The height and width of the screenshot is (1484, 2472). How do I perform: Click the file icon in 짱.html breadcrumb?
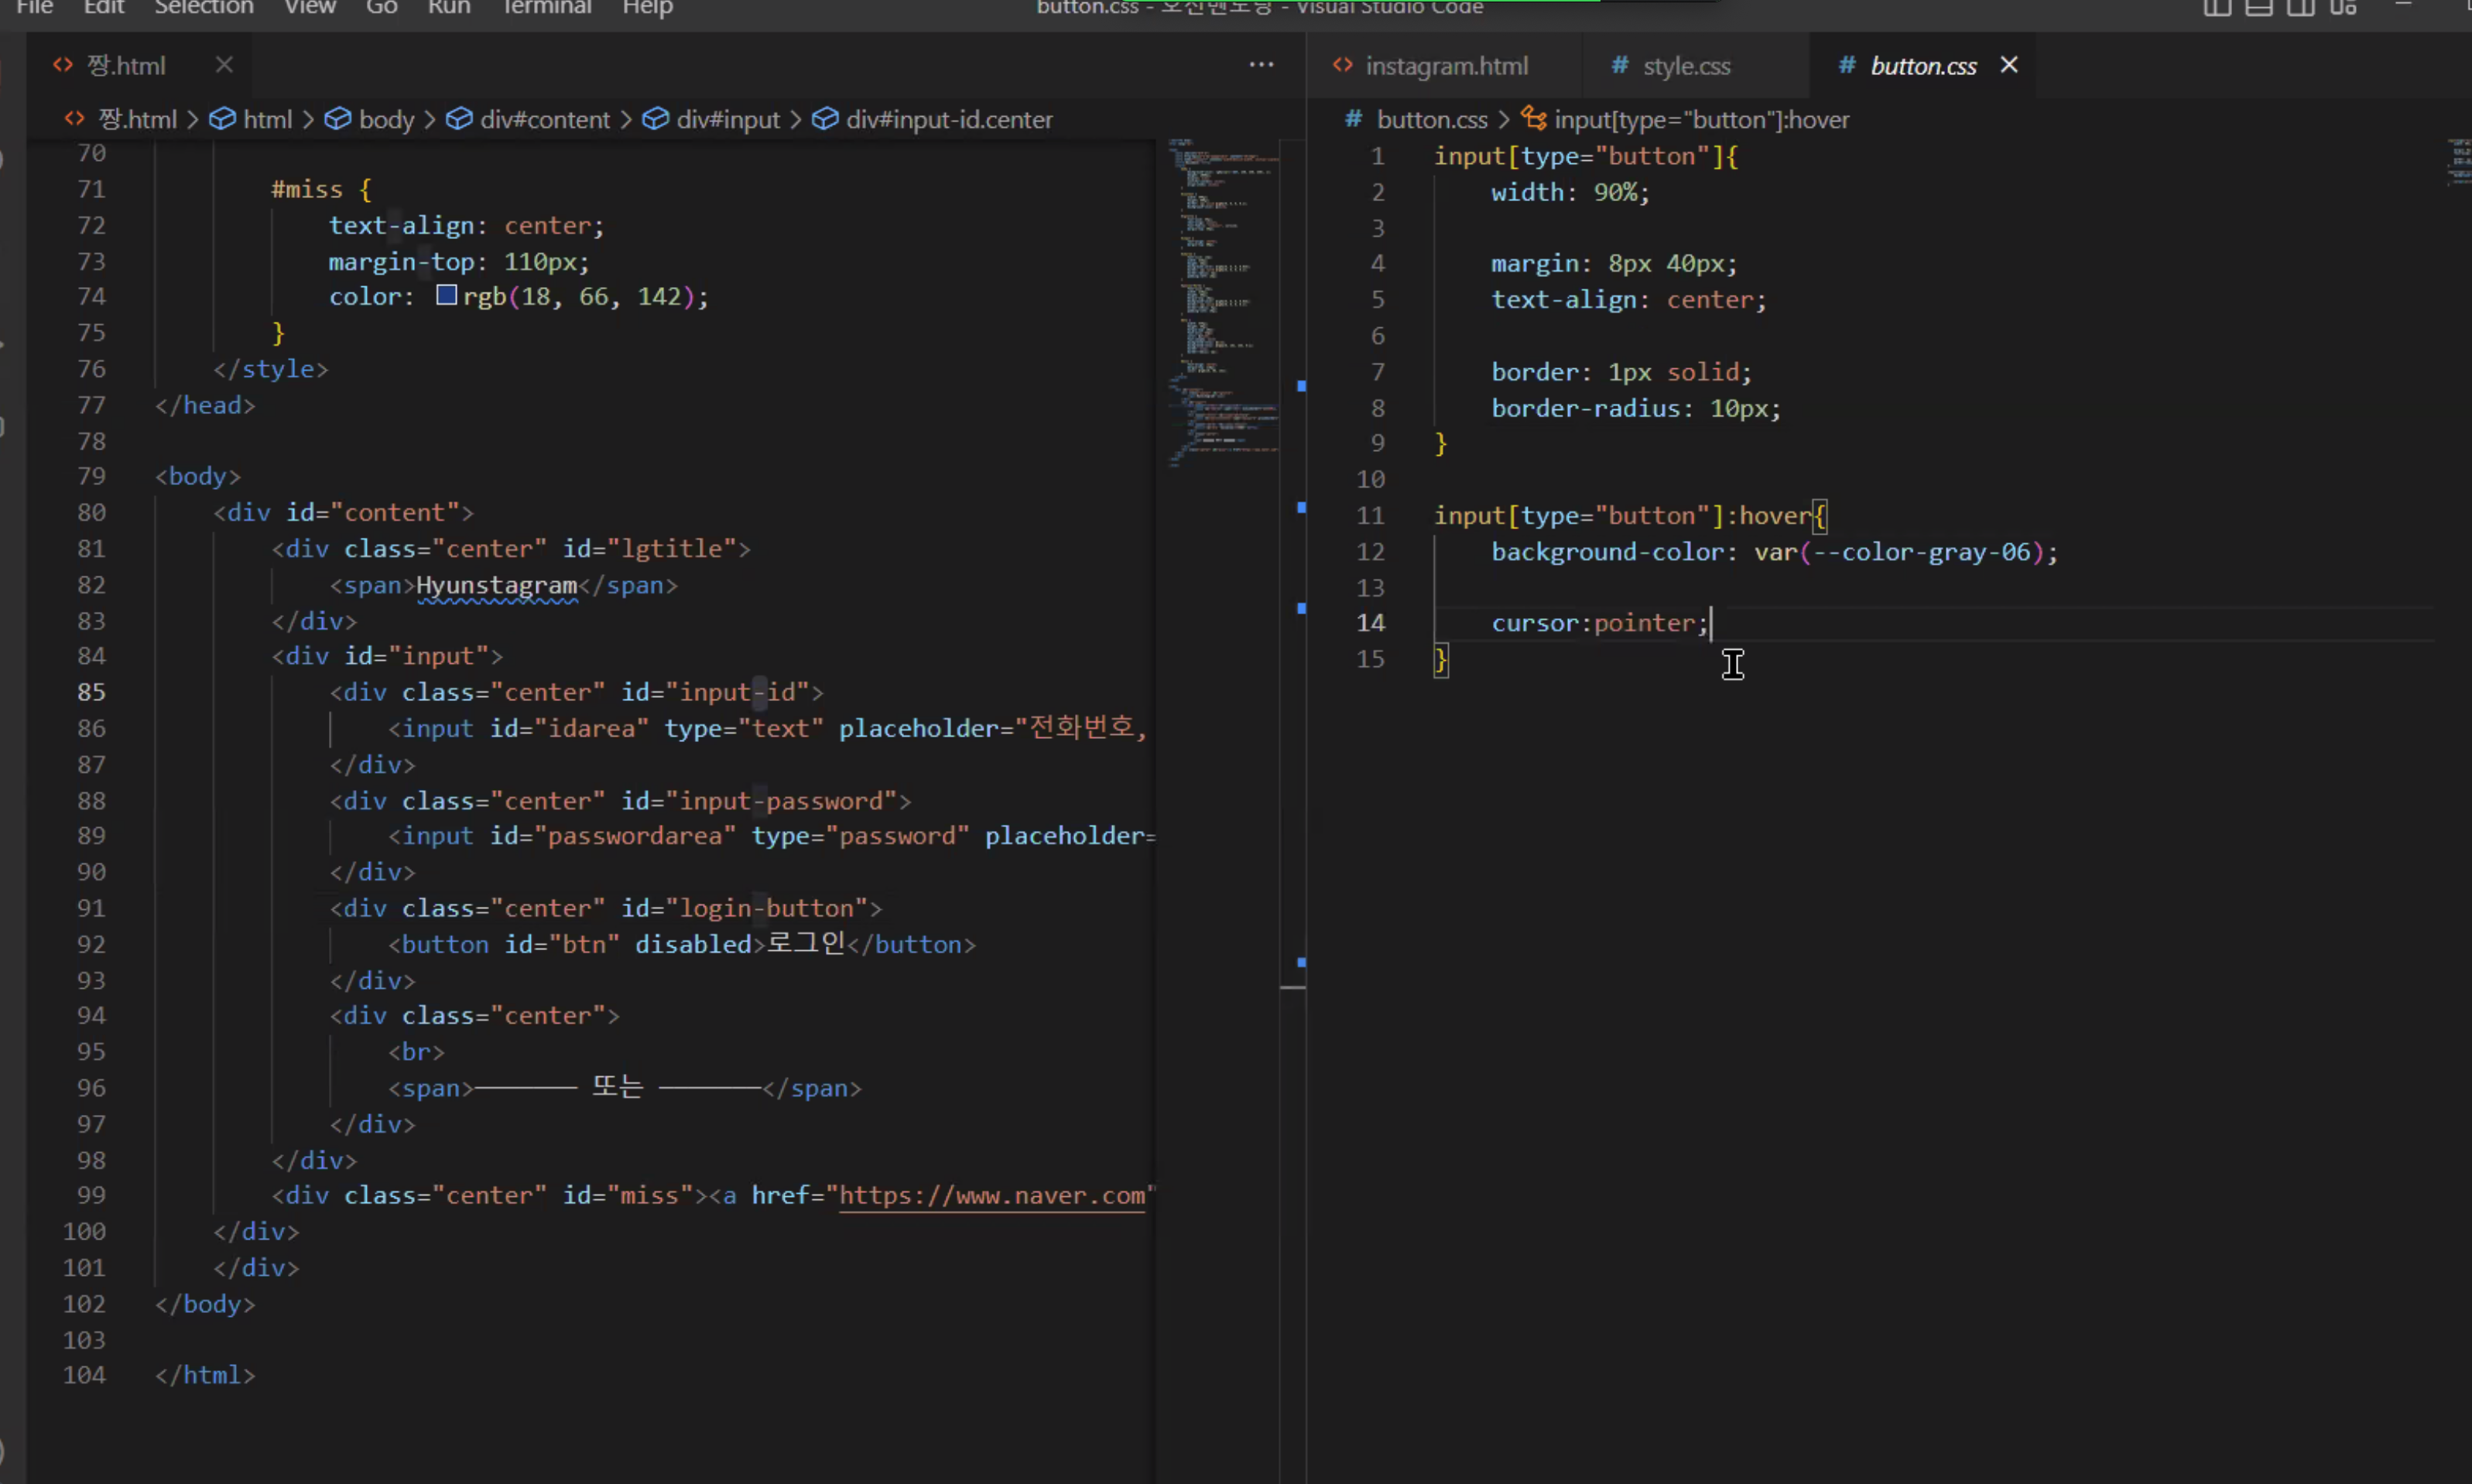pos(74,119)
